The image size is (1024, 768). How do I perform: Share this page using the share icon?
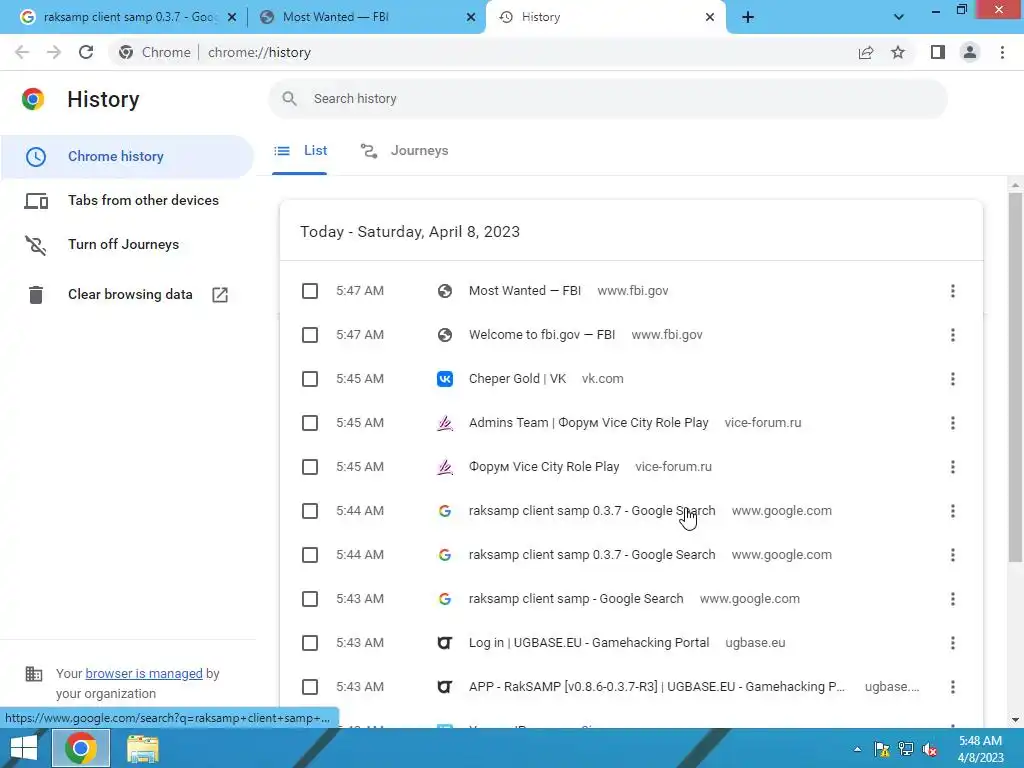(x=866, y=52)
